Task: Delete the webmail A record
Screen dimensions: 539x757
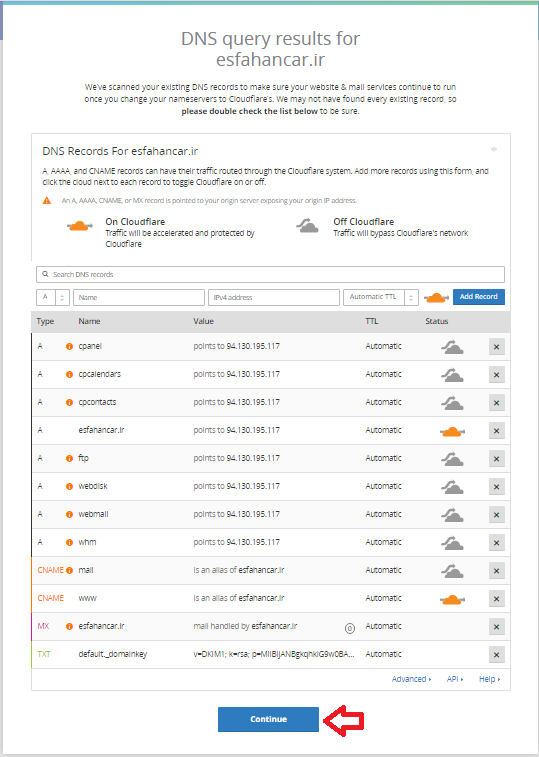Action: coord(496,515)
